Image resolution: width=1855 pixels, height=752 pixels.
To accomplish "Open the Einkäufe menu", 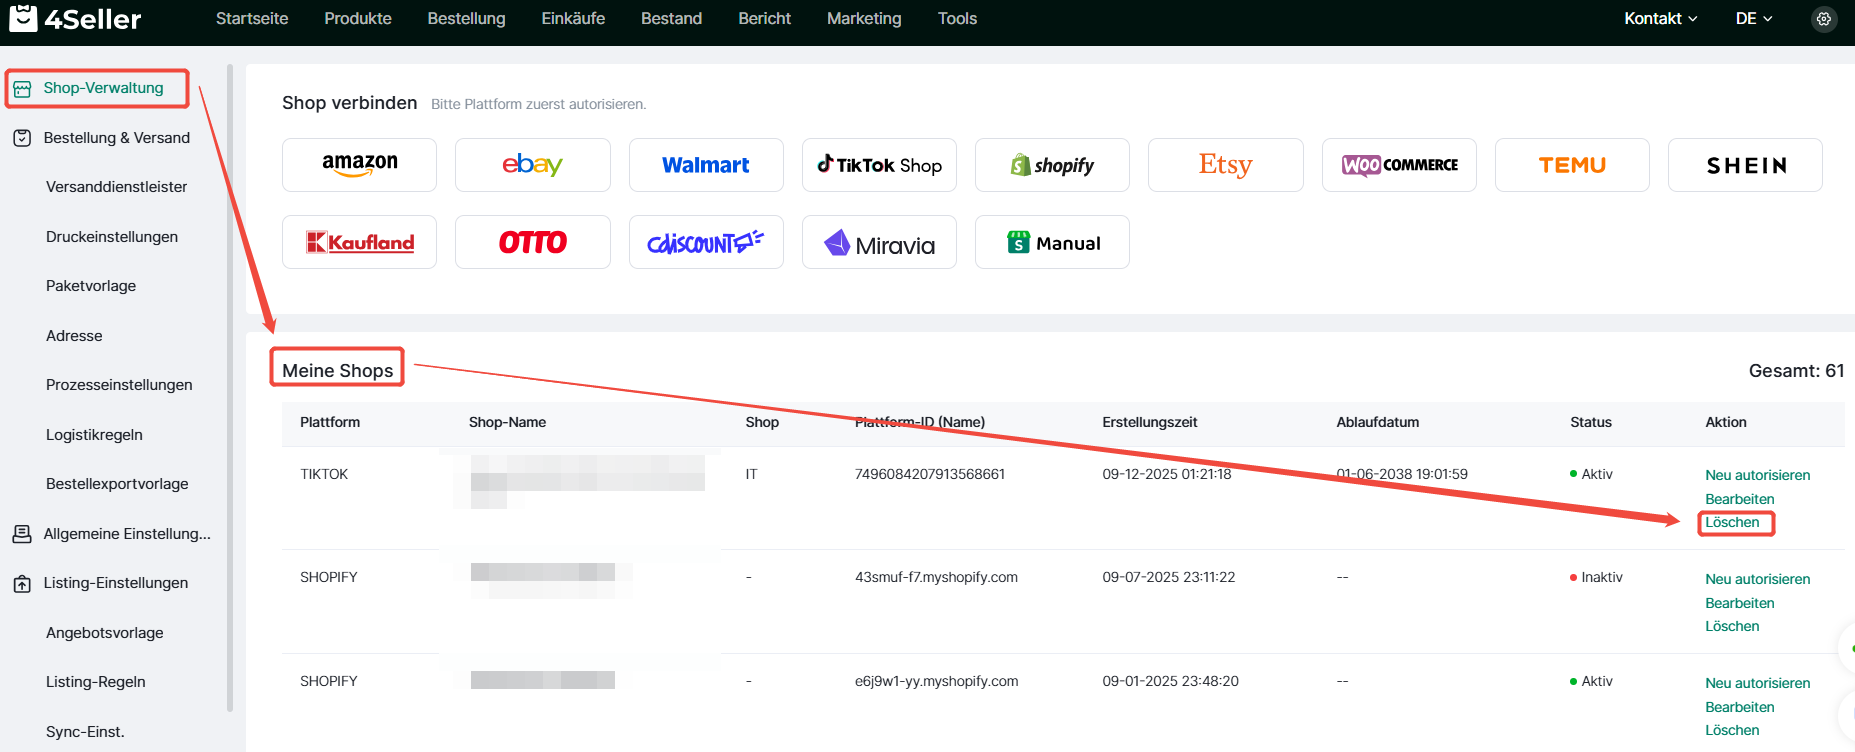I will click(x=573, y=18).
